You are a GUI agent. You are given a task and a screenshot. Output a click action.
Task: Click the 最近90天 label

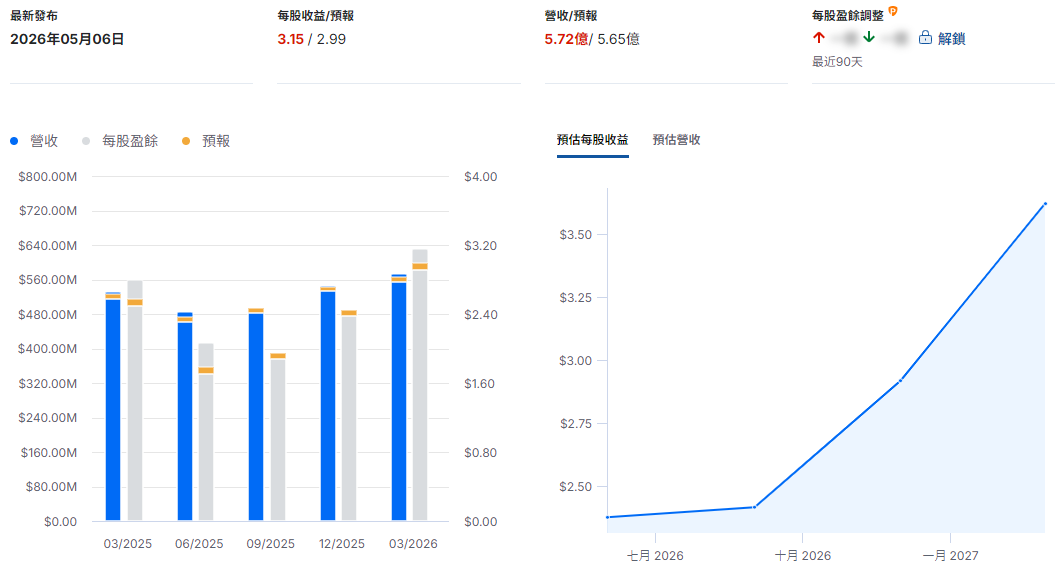(837, 62)
